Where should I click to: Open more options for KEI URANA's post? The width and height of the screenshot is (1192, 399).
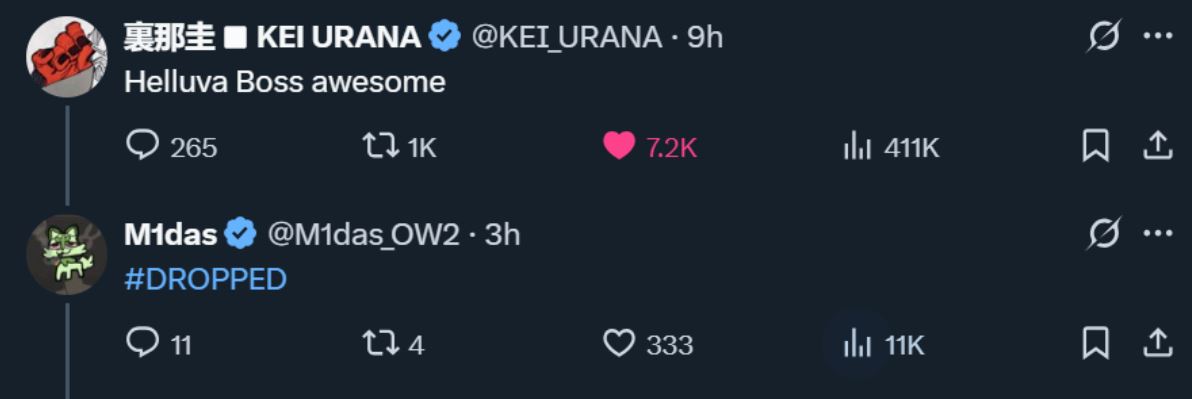(1159, 36)
